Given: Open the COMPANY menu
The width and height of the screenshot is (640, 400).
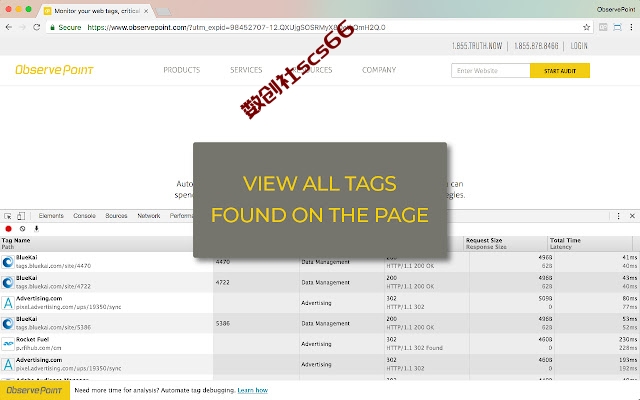Looking at the screenshot, I should point(379,70).
